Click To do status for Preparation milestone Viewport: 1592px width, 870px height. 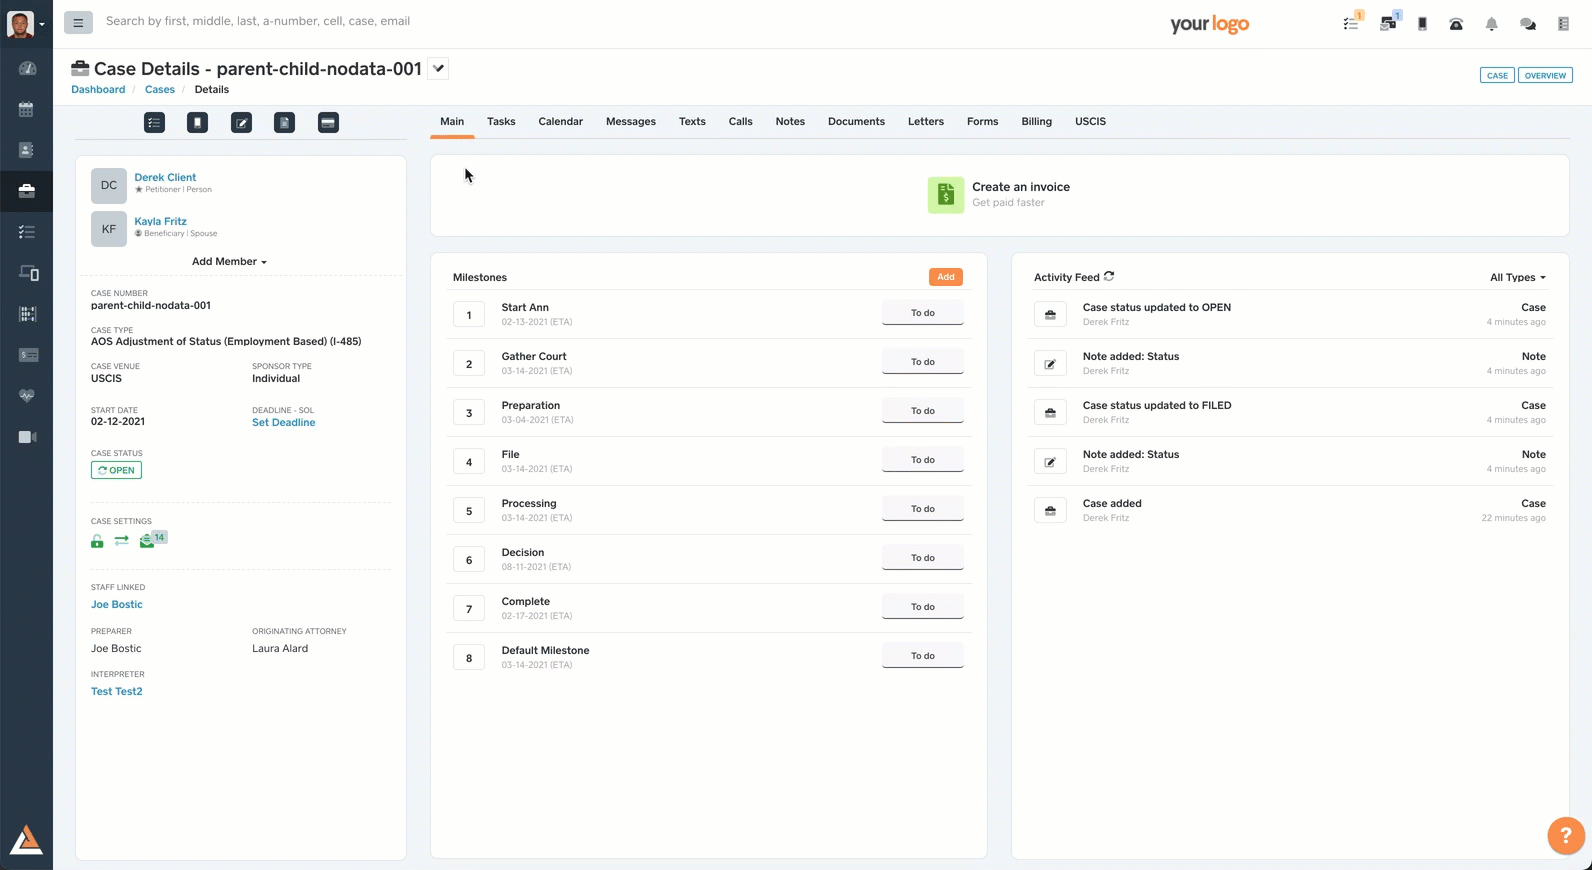tap(922, 411)
